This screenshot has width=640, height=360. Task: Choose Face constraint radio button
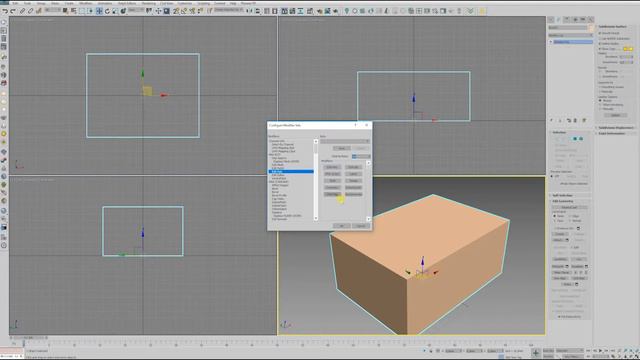tap(554, 221)
